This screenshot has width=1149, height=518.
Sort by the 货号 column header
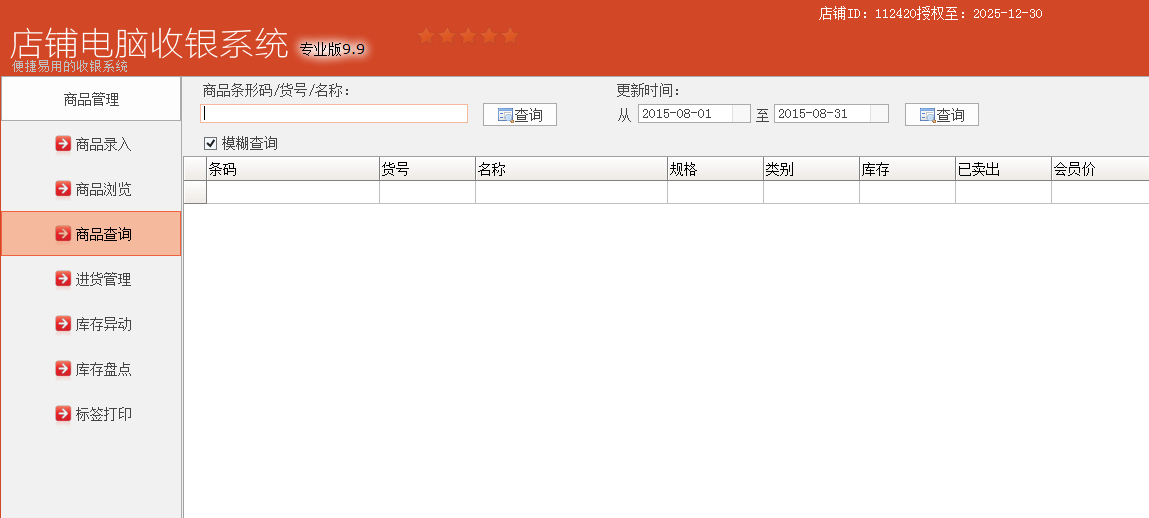(427, 169)
